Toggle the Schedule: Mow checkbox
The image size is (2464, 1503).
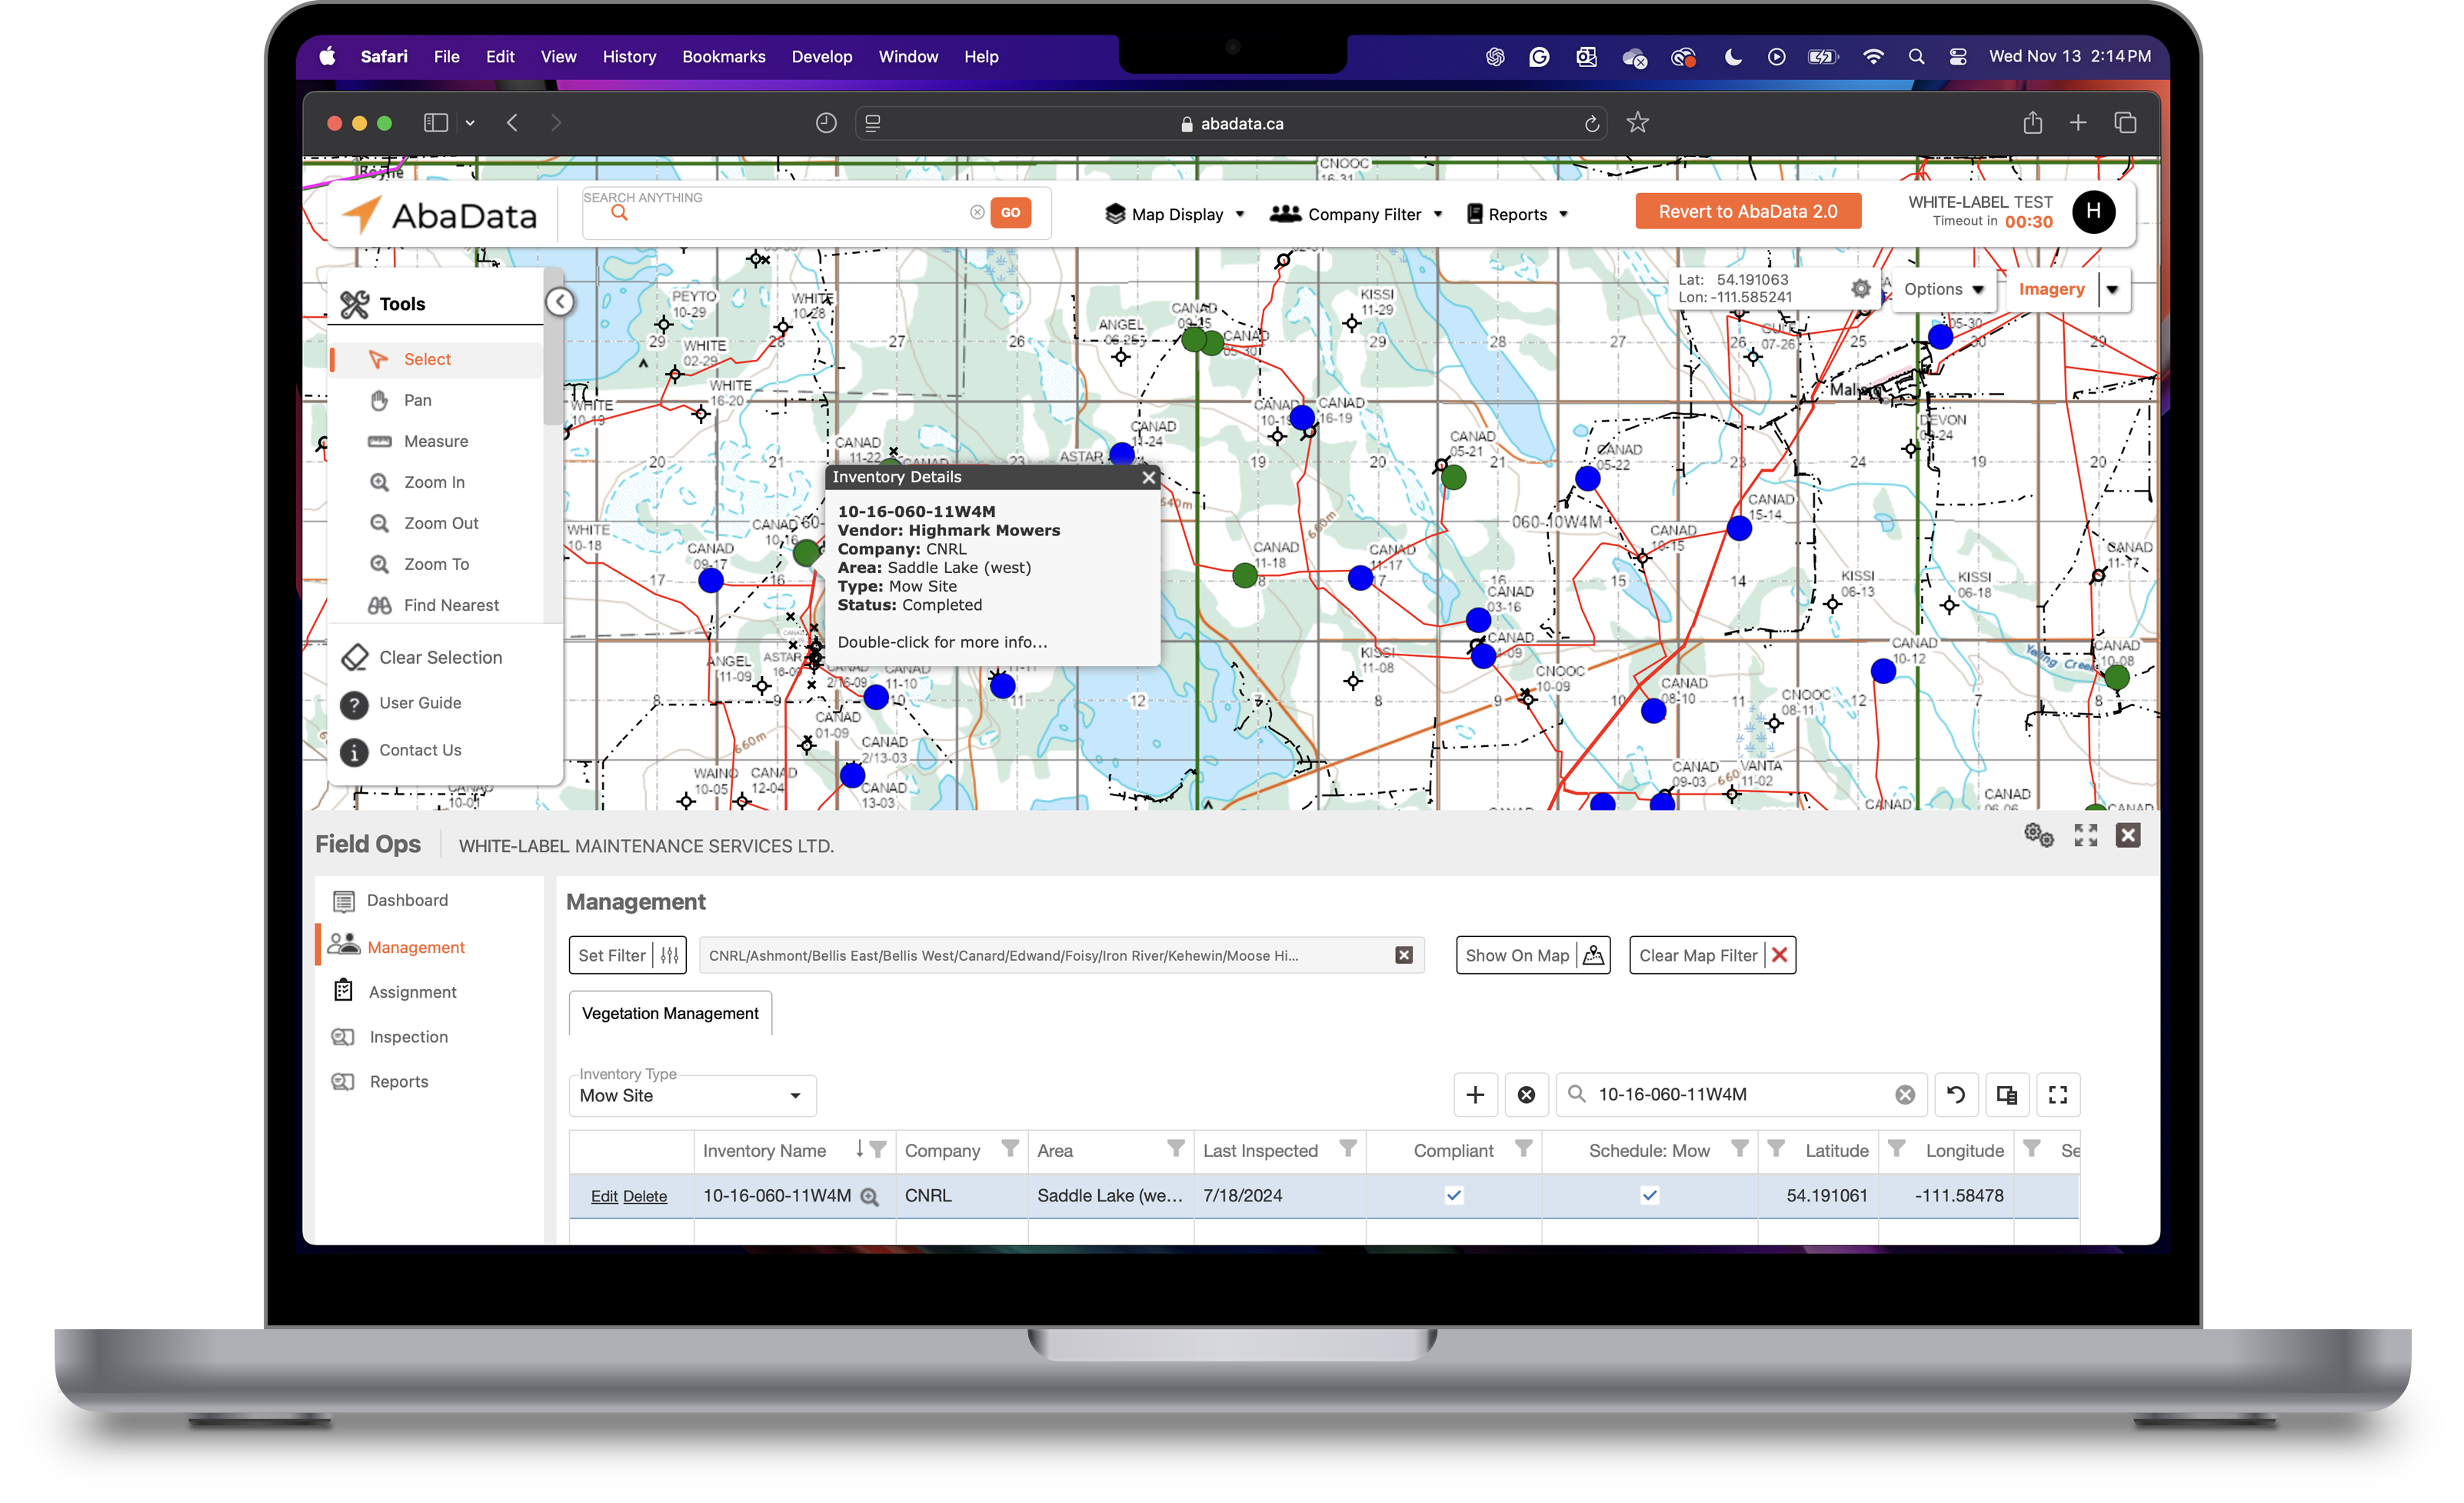(x=1649, y=1195)
